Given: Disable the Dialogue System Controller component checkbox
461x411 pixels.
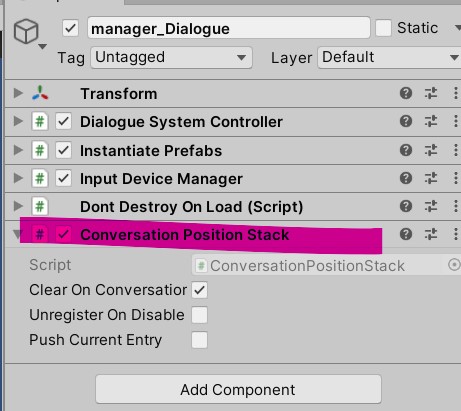Looking at the screenshot, I should 63,121.
